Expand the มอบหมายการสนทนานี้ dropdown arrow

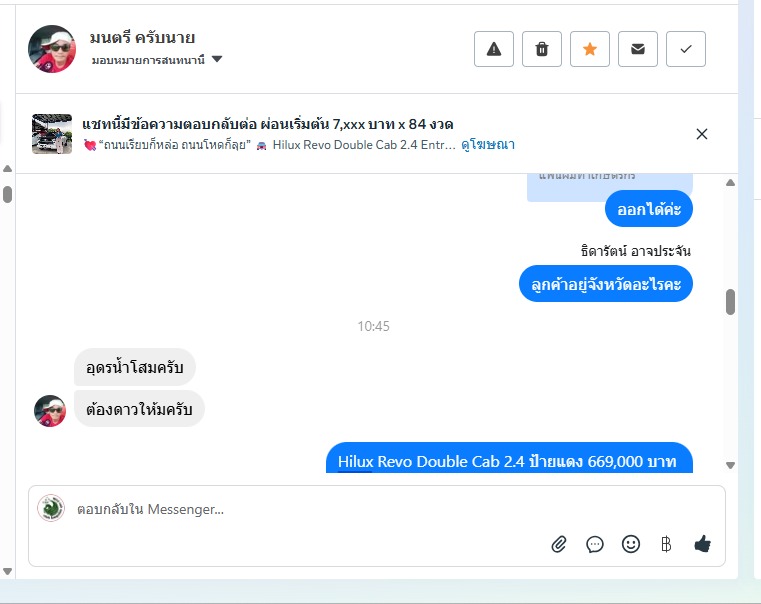click(217, 59)
